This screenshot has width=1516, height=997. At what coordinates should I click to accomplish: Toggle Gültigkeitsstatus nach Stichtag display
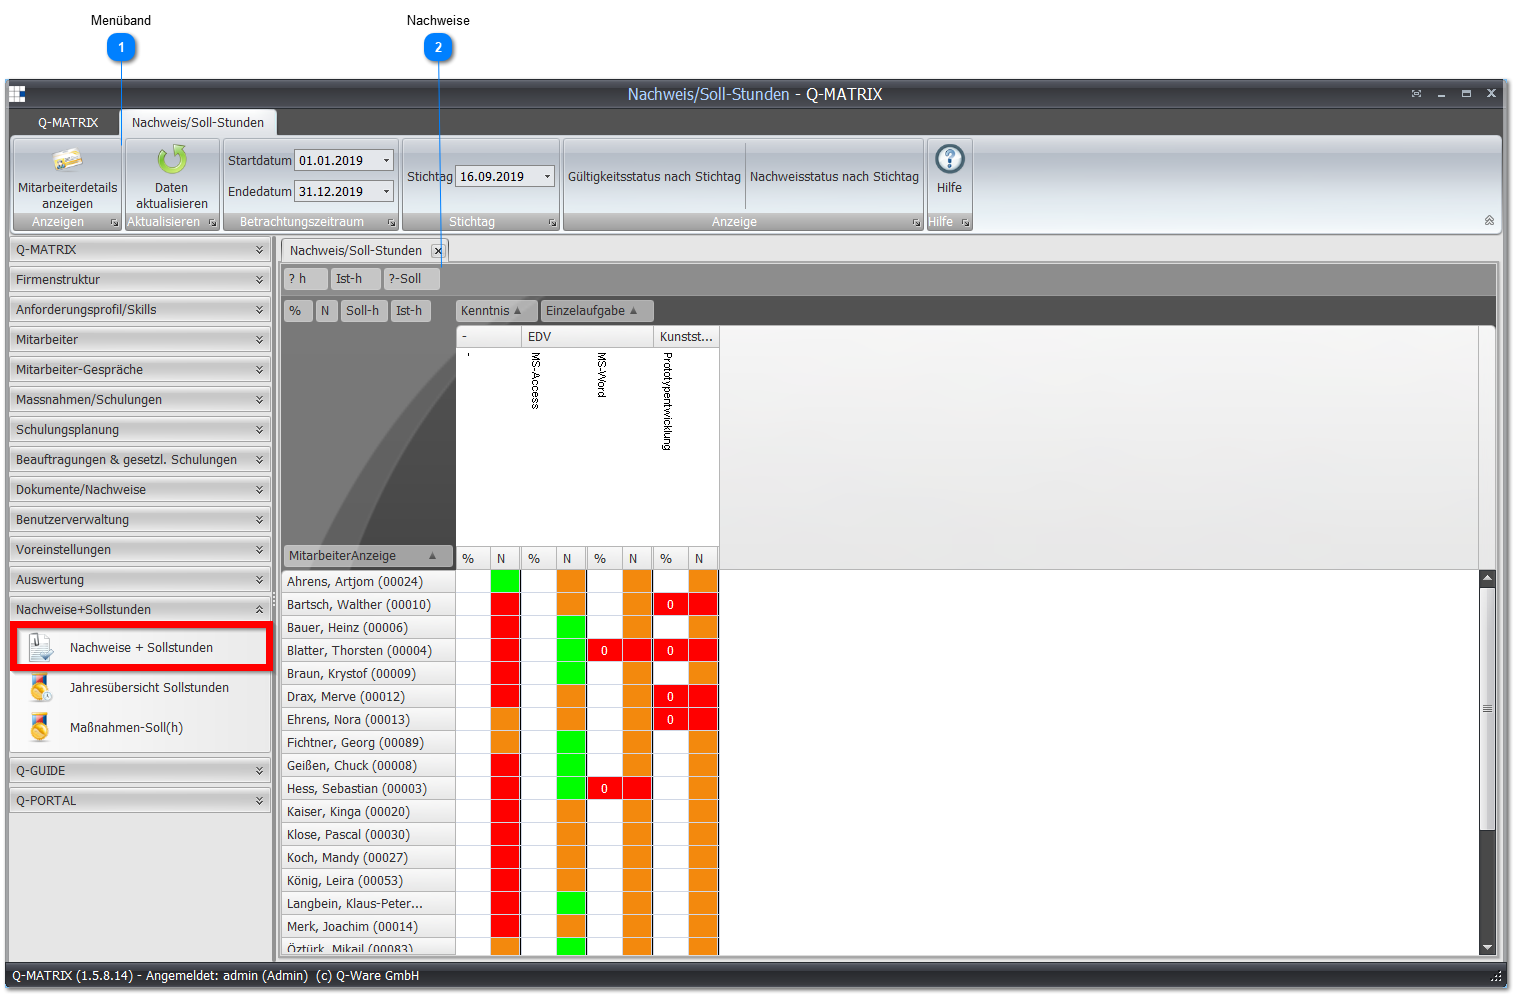tap(654, 177)
